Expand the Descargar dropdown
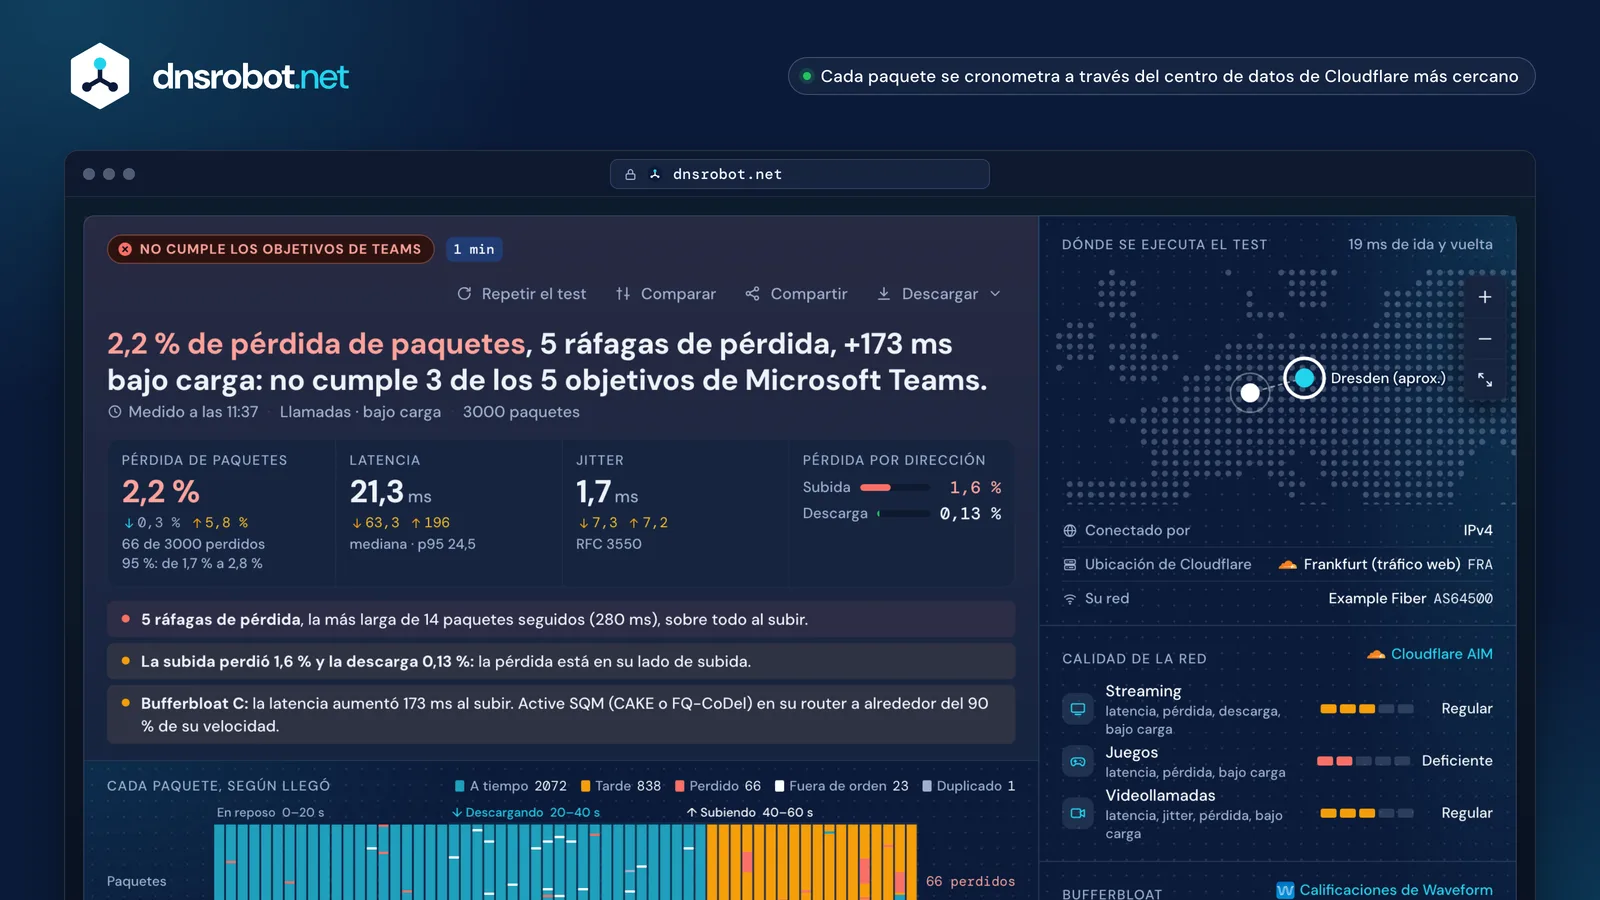 [x=939, y=294]
